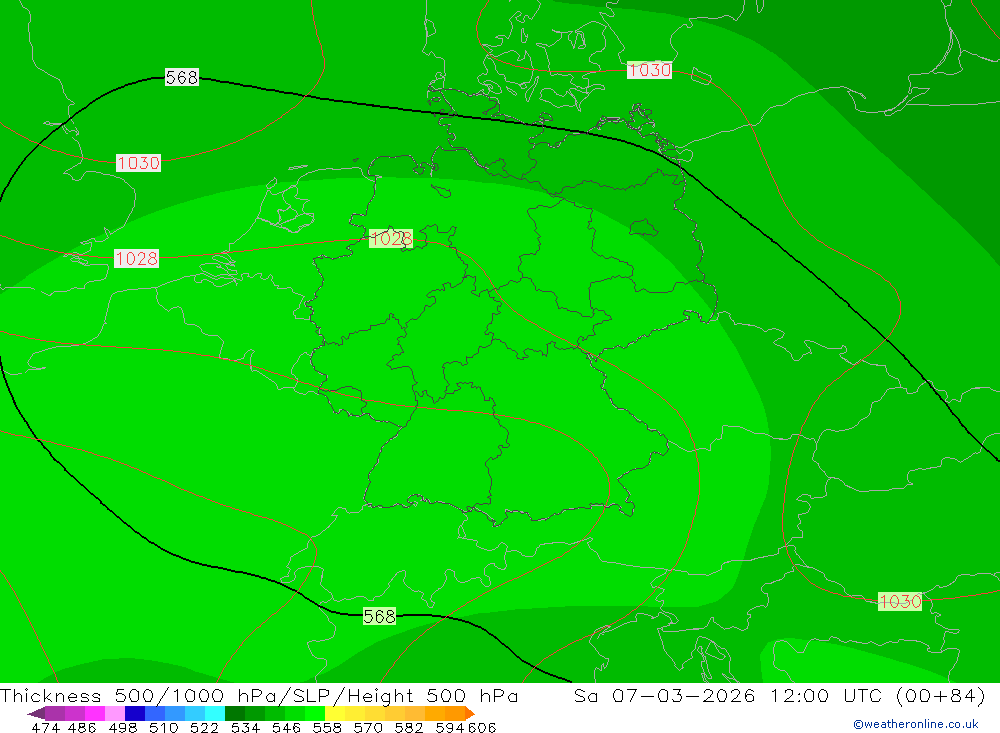Click the 1028 isobar label over northwest Germany

tap(391, 239)
